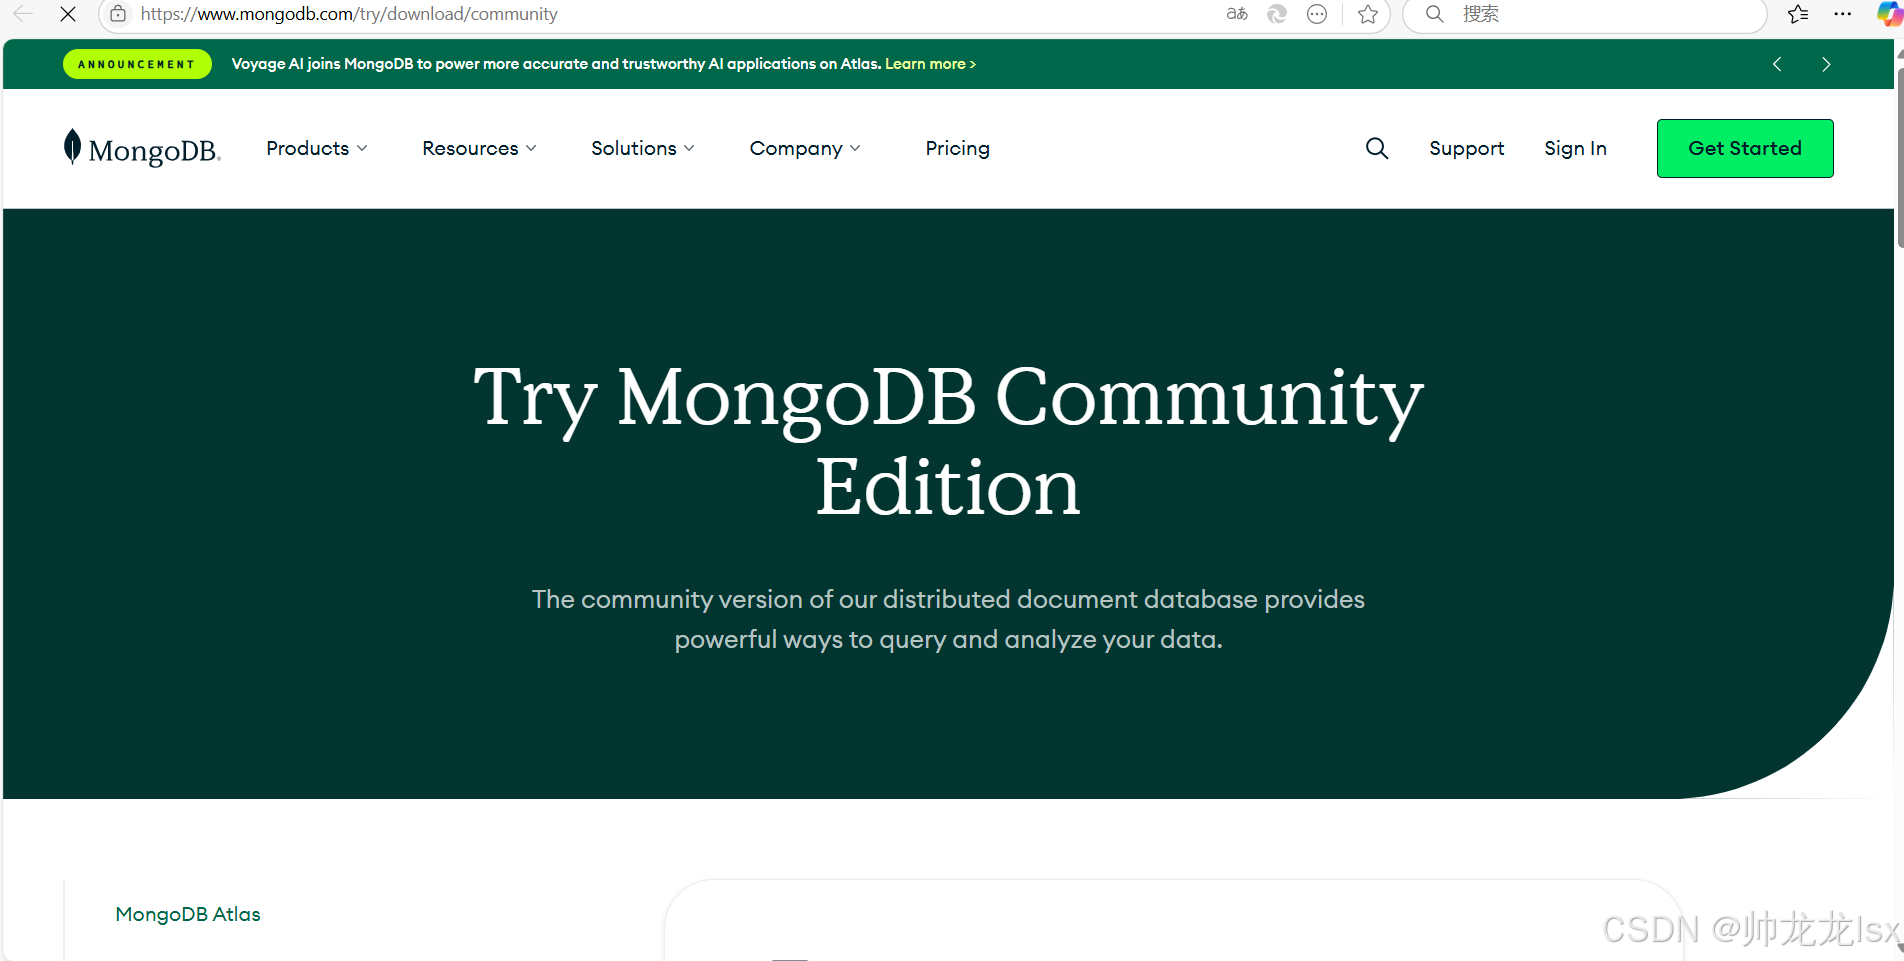Screen dimensions: 1904x961
Task: Show previous announcement arrow
Action: 1777,64
